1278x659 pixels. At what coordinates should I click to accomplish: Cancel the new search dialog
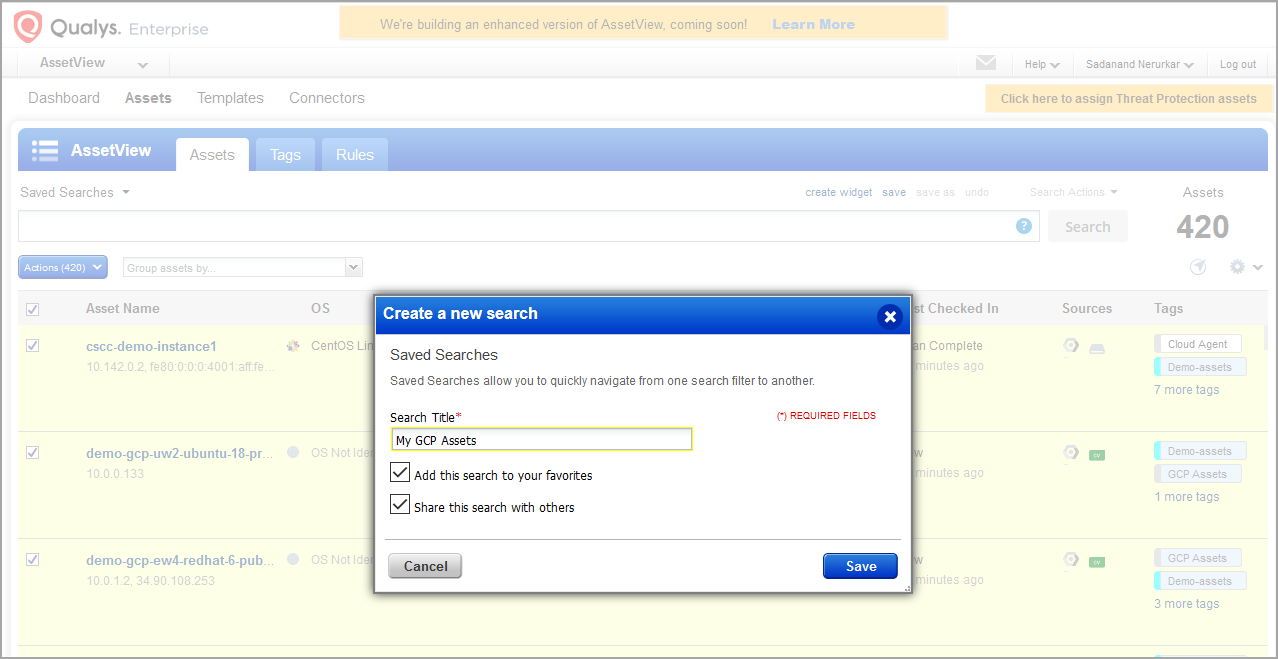tap(425, 566)
